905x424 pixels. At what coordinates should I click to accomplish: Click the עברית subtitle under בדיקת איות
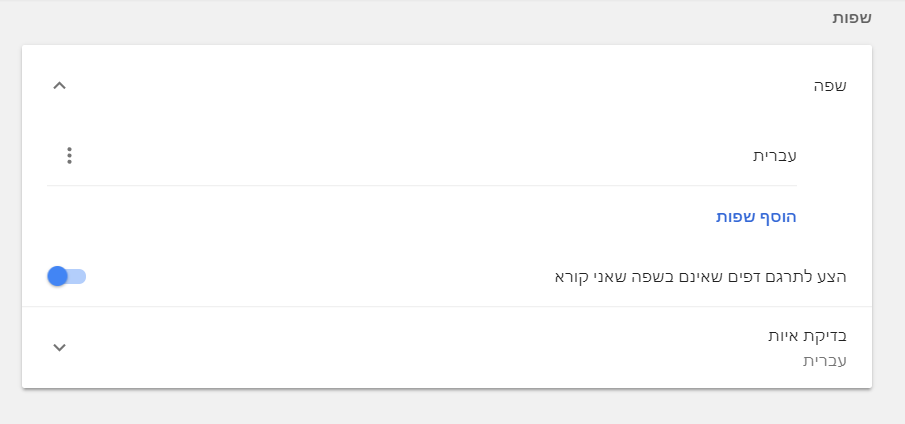click(x=825, y=360)
